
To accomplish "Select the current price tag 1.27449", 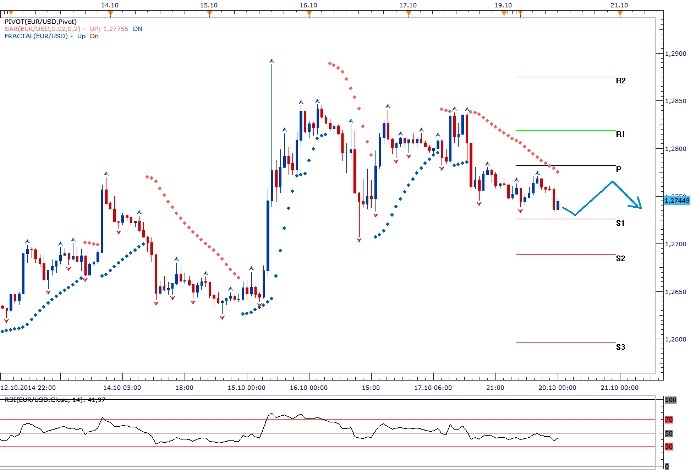I will (x=675, y=200).
